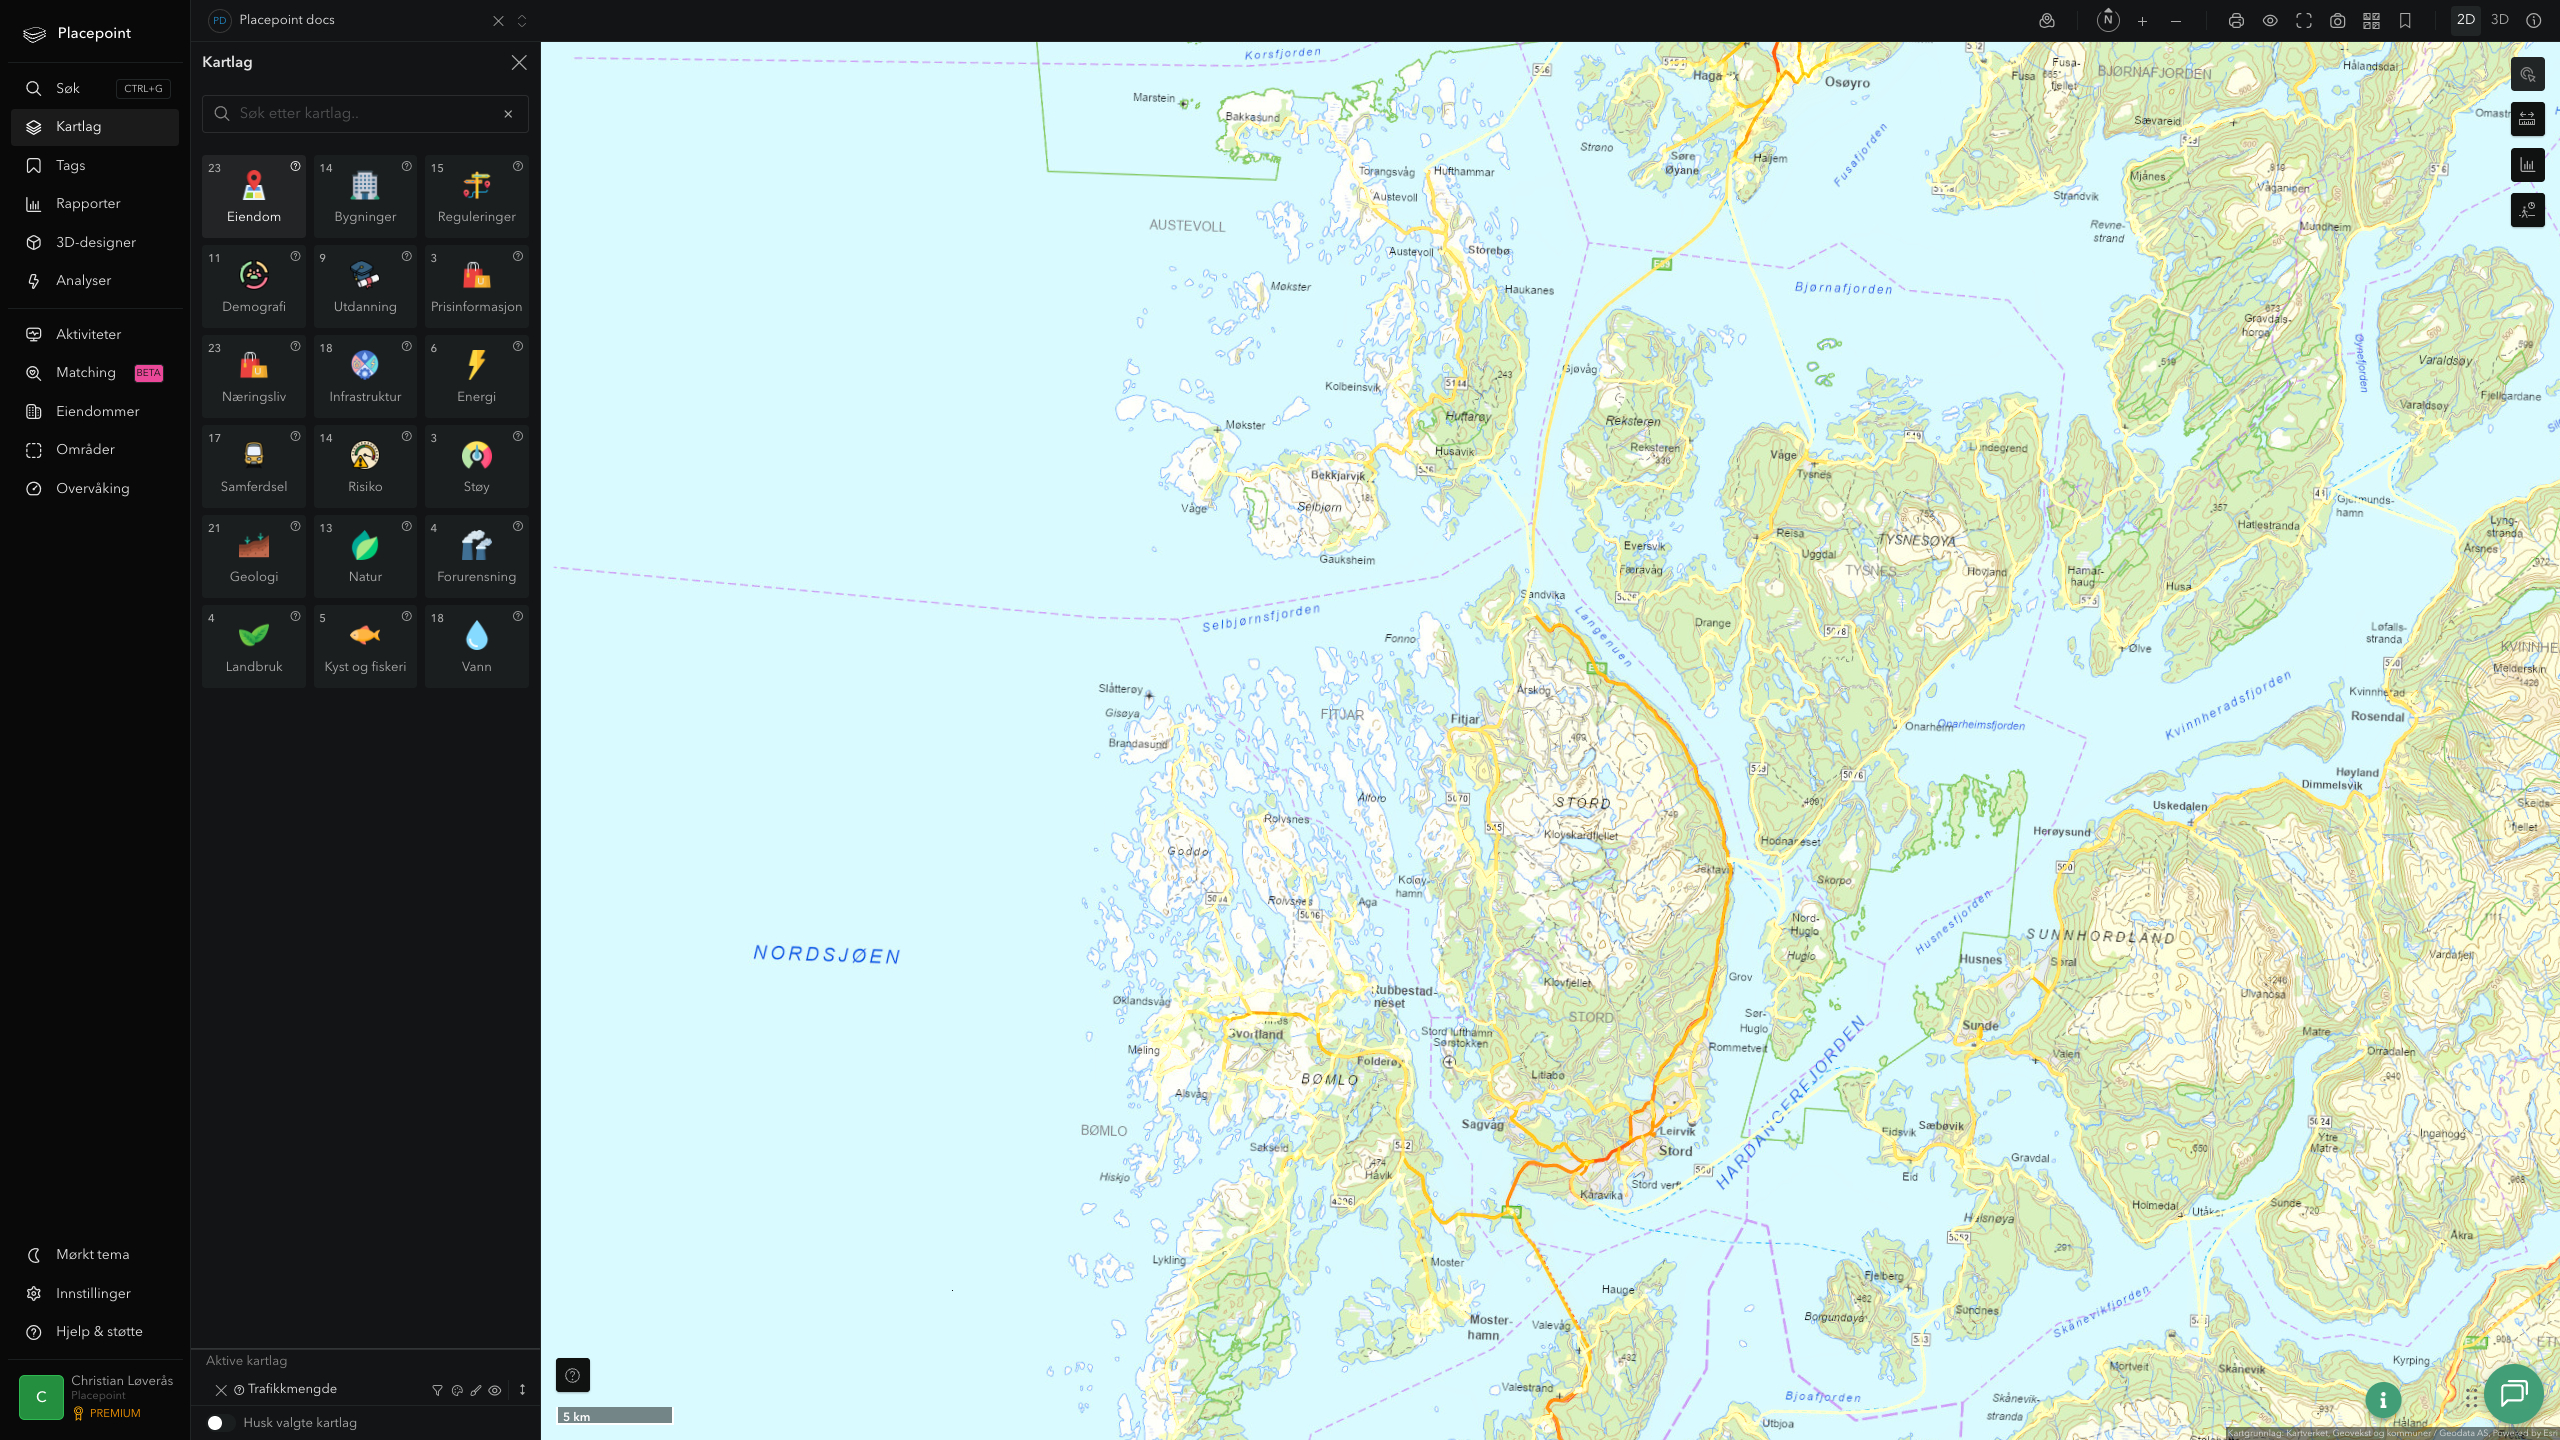Click the print map icon
2560x1440 pixels.
[x=2236, y=20]
